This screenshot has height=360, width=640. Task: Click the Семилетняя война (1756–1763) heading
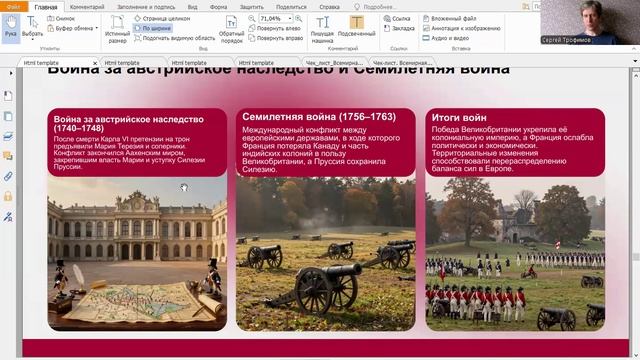click(x=319, y=117)
